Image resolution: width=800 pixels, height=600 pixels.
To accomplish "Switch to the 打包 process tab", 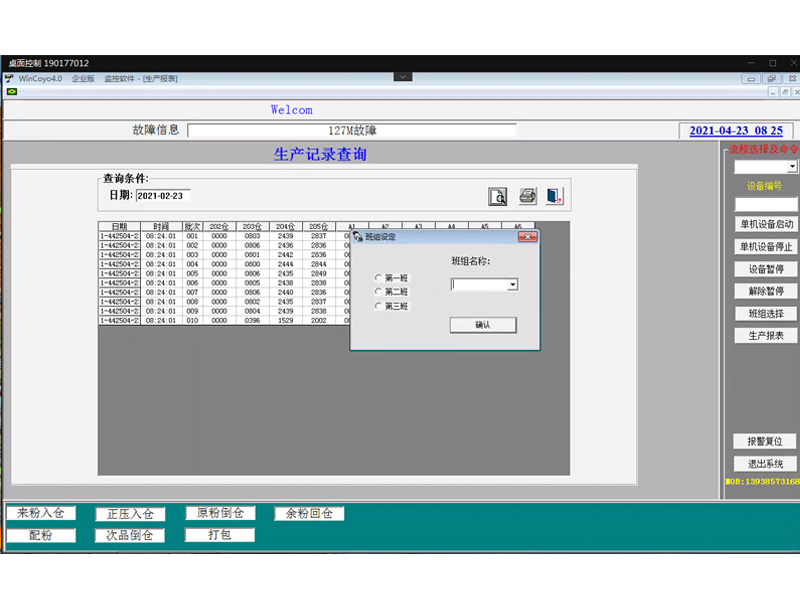I will [x=219, y=535].
